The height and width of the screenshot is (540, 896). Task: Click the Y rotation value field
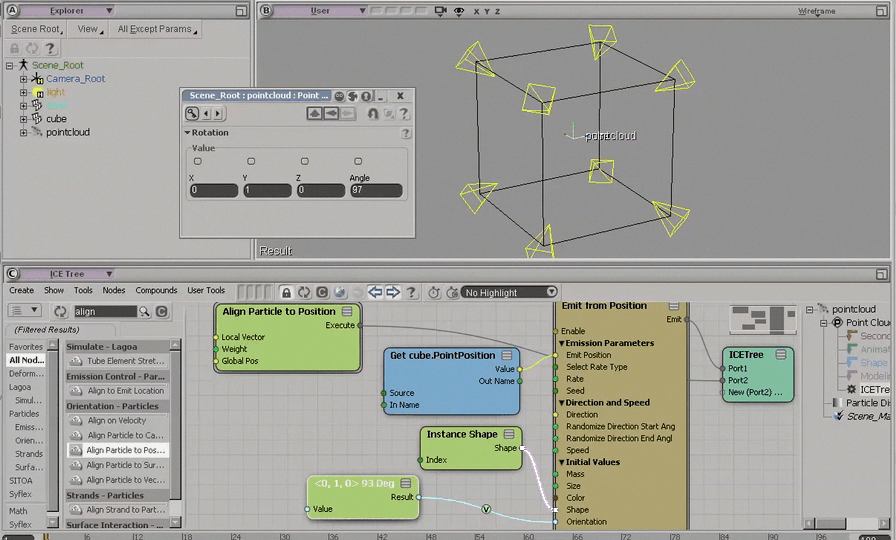(x=267, y=190)
